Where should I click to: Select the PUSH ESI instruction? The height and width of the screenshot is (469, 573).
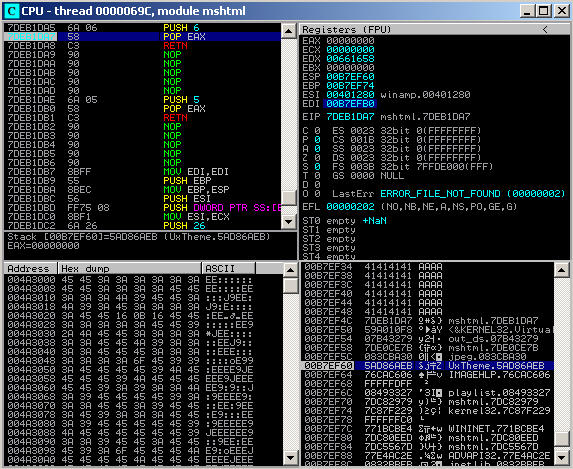tap(143, 199)
